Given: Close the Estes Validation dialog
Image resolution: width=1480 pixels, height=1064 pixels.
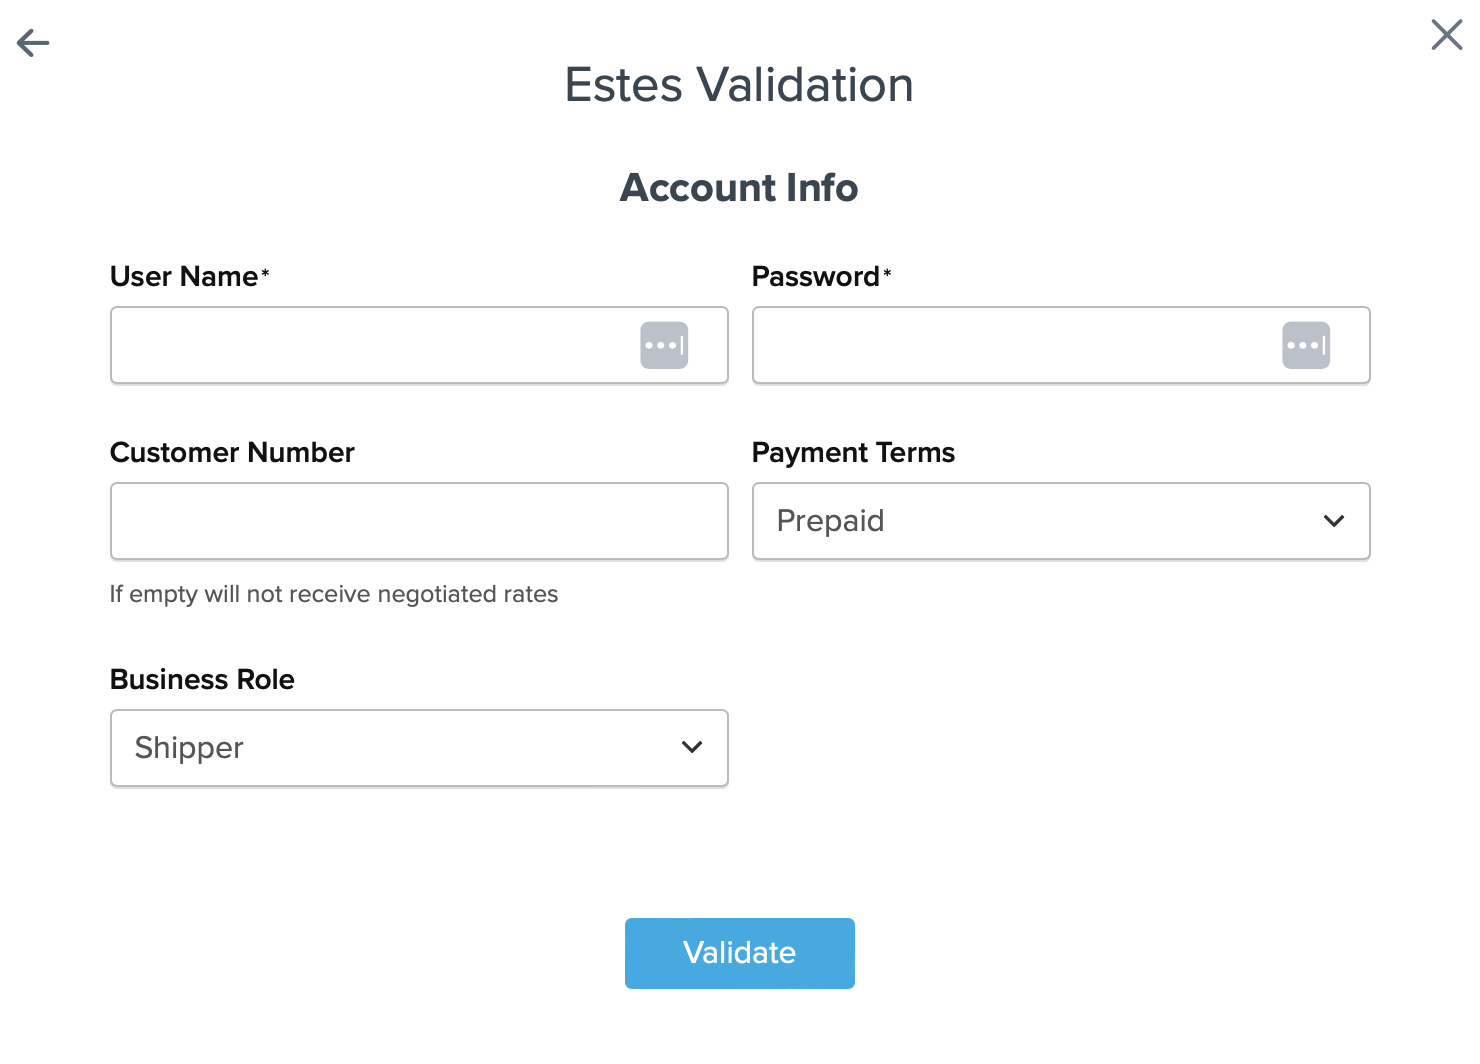Looking at the screenshot, I should pos(1446,35).
